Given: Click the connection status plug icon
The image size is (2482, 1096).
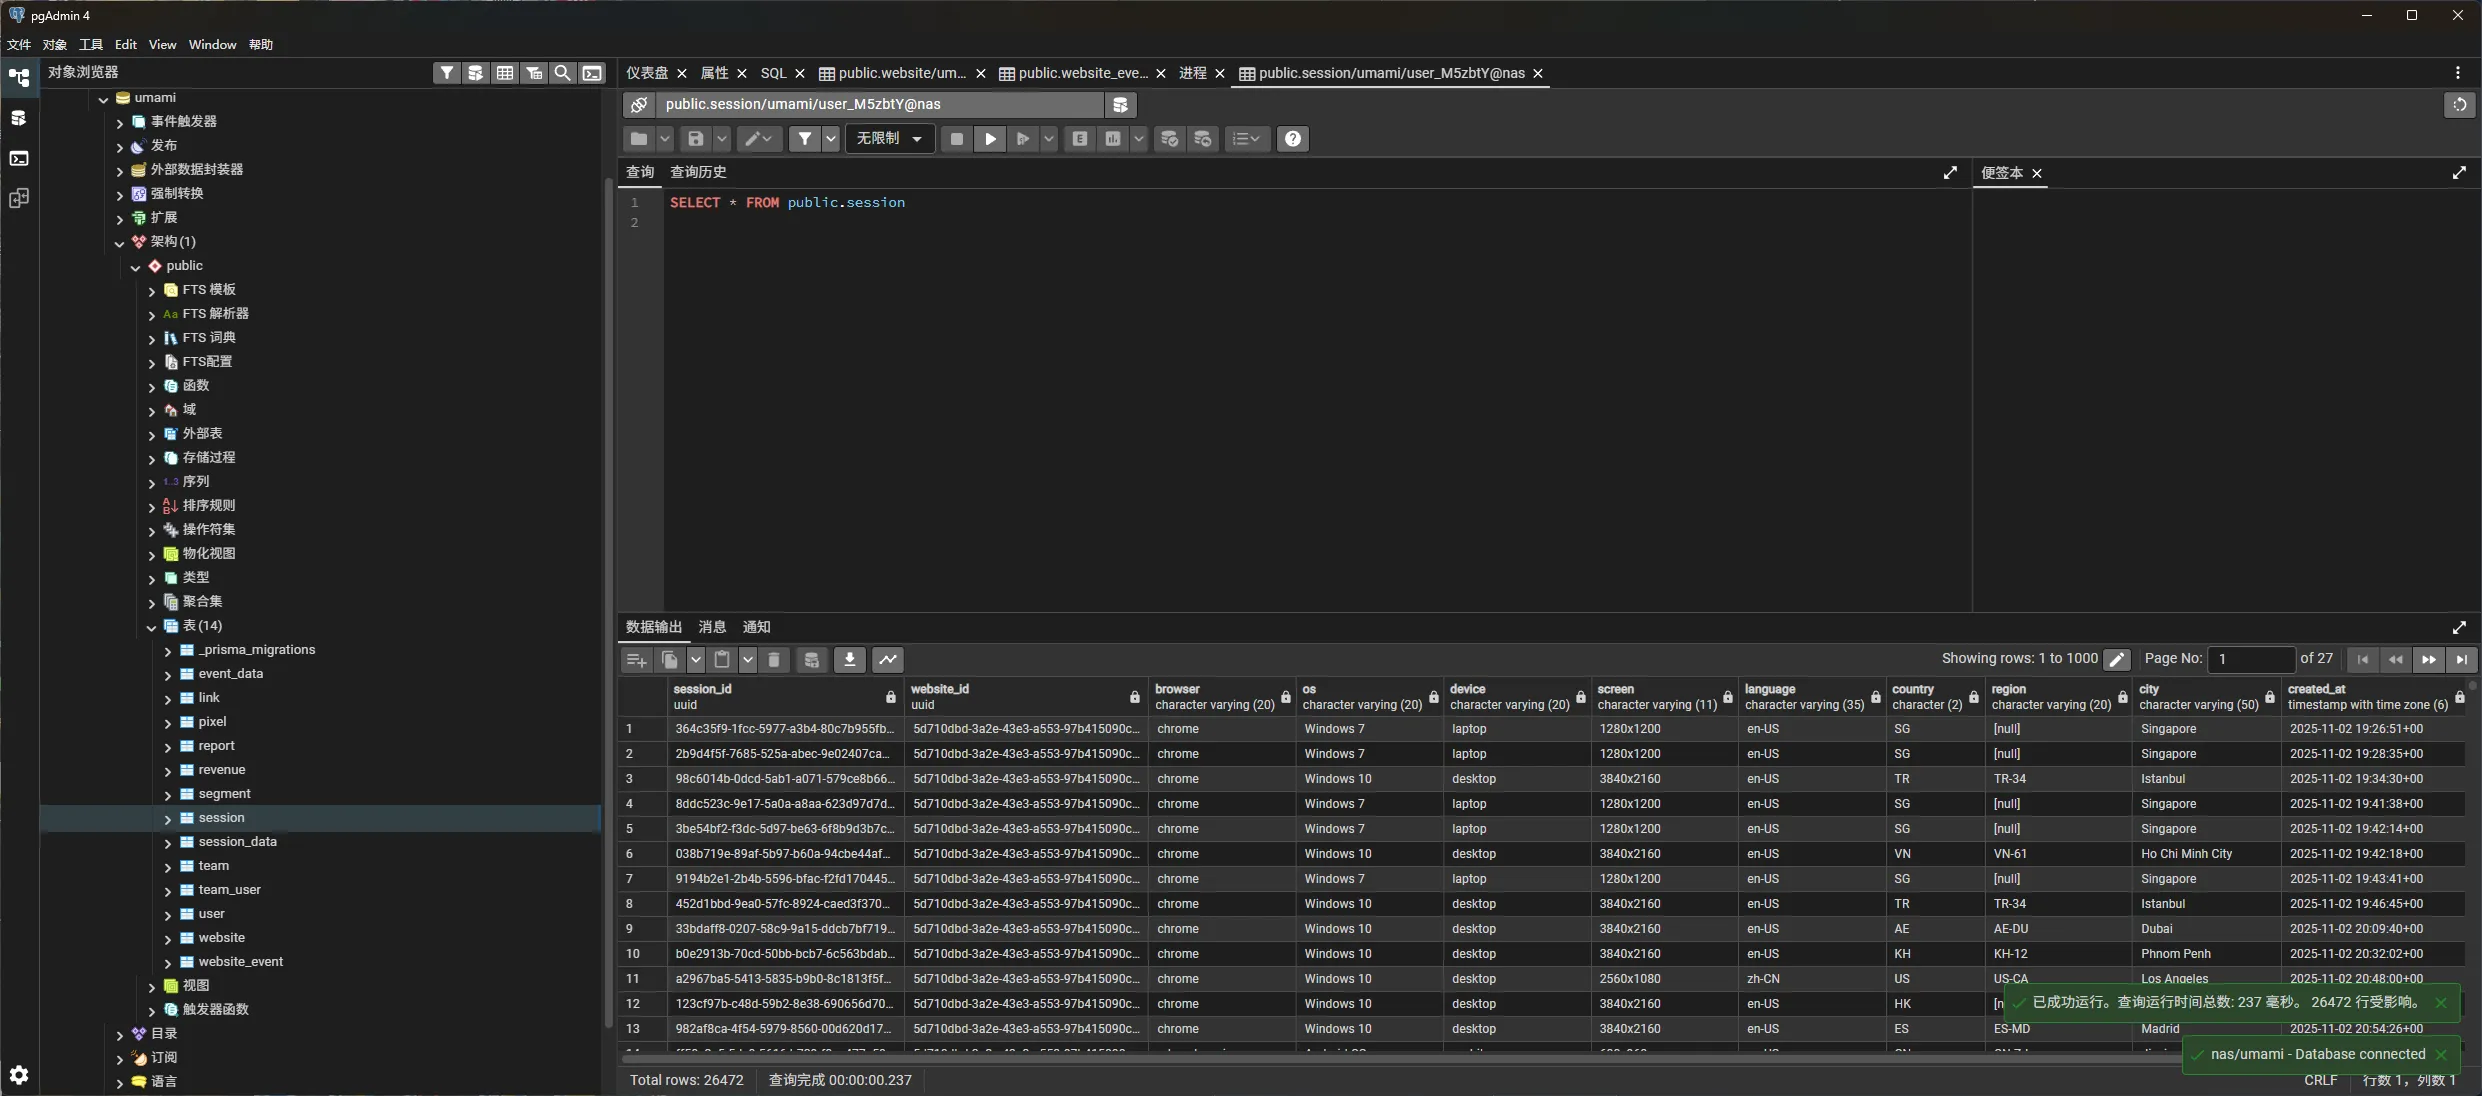Looking at the screenshot, I should [x=639, y=104].
